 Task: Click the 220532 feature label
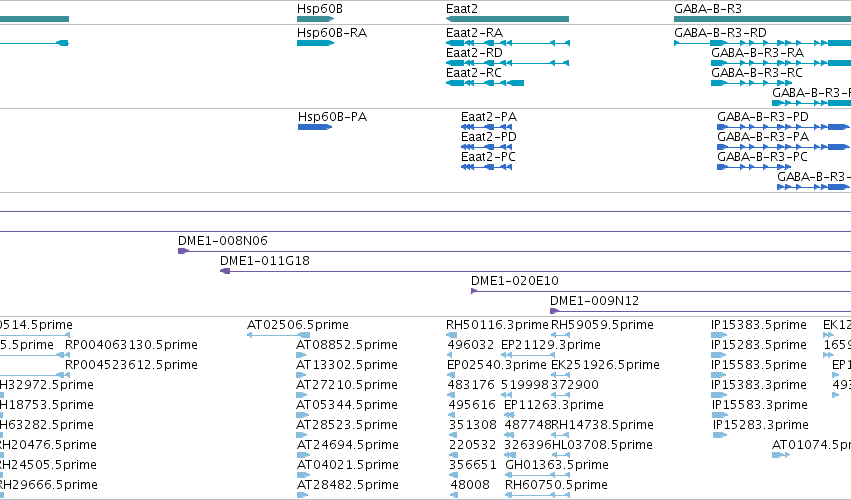(x=473, y=446)
